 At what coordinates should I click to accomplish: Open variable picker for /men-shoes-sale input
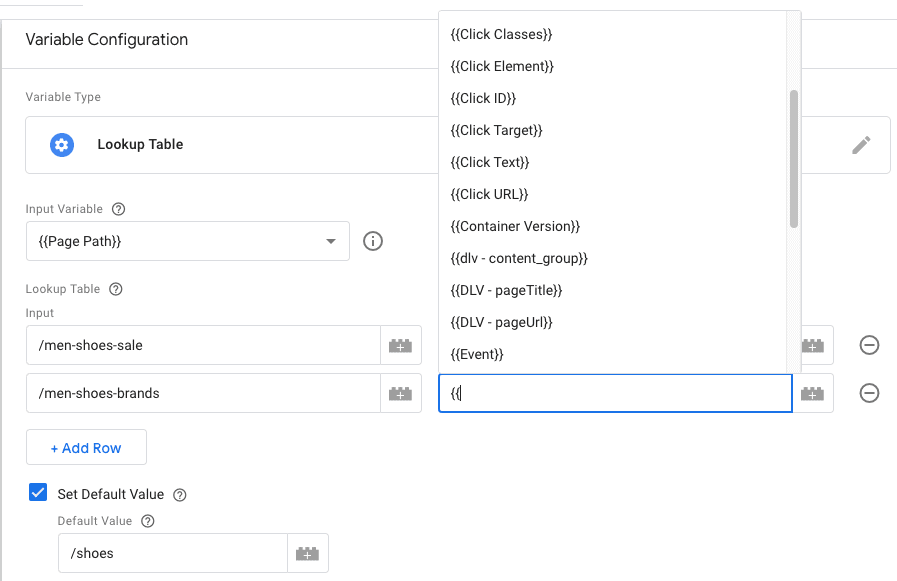(x=400, y=345)
